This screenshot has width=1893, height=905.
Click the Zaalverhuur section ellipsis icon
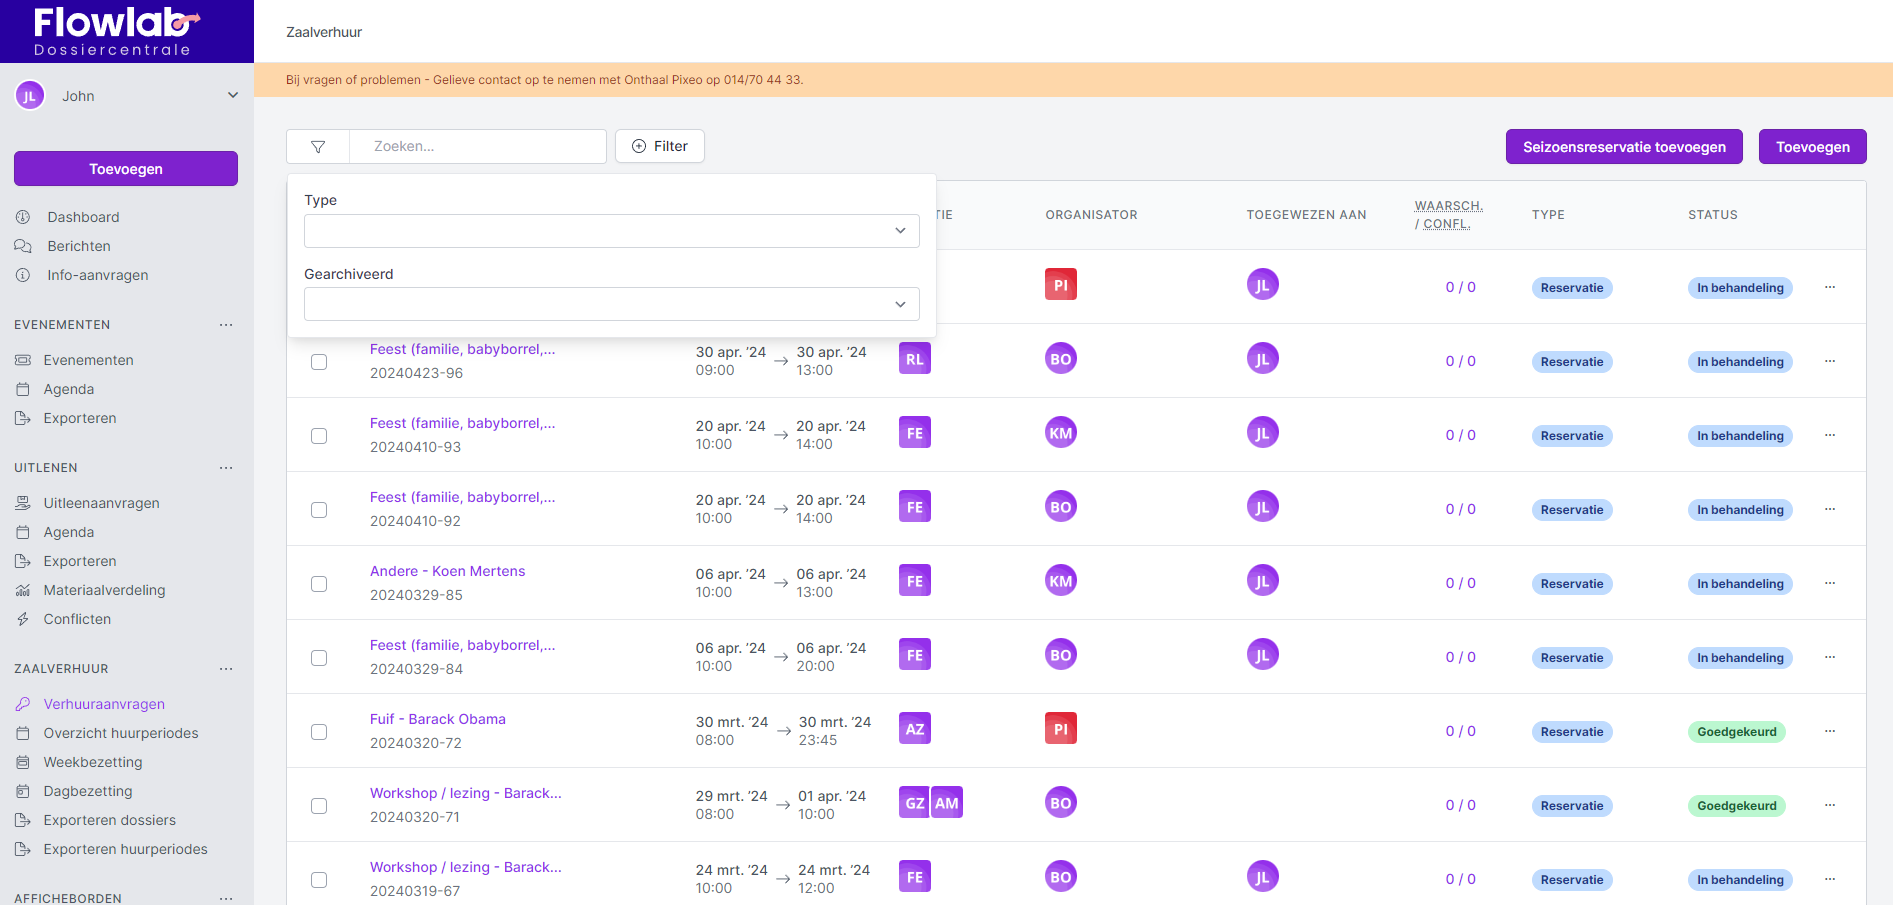(226, 669)
